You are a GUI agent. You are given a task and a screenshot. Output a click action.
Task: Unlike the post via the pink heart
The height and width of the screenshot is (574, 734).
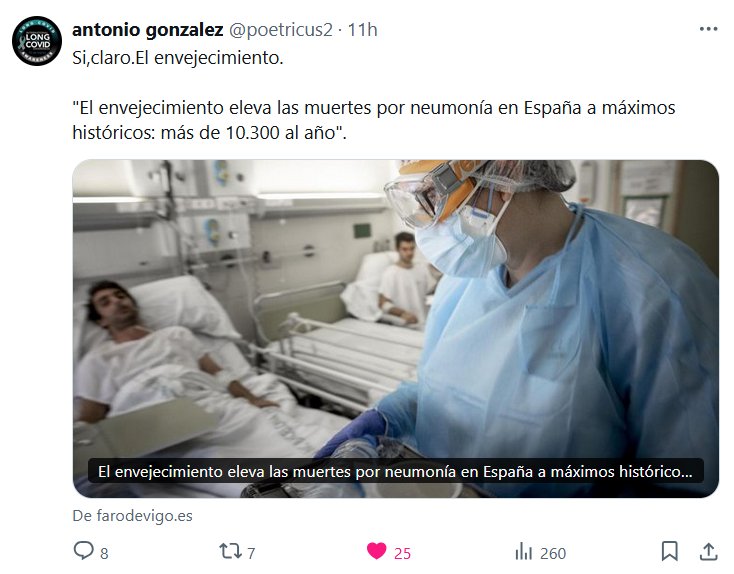[x=376, y=551]
